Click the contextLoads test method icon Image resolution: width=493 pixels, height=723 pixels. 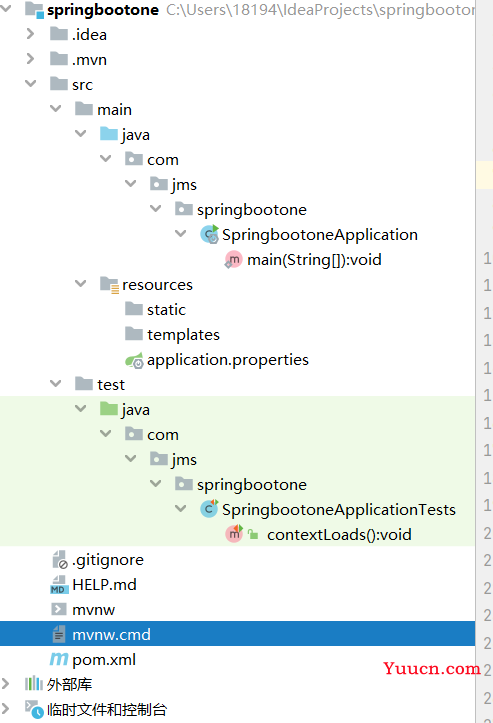234,533
